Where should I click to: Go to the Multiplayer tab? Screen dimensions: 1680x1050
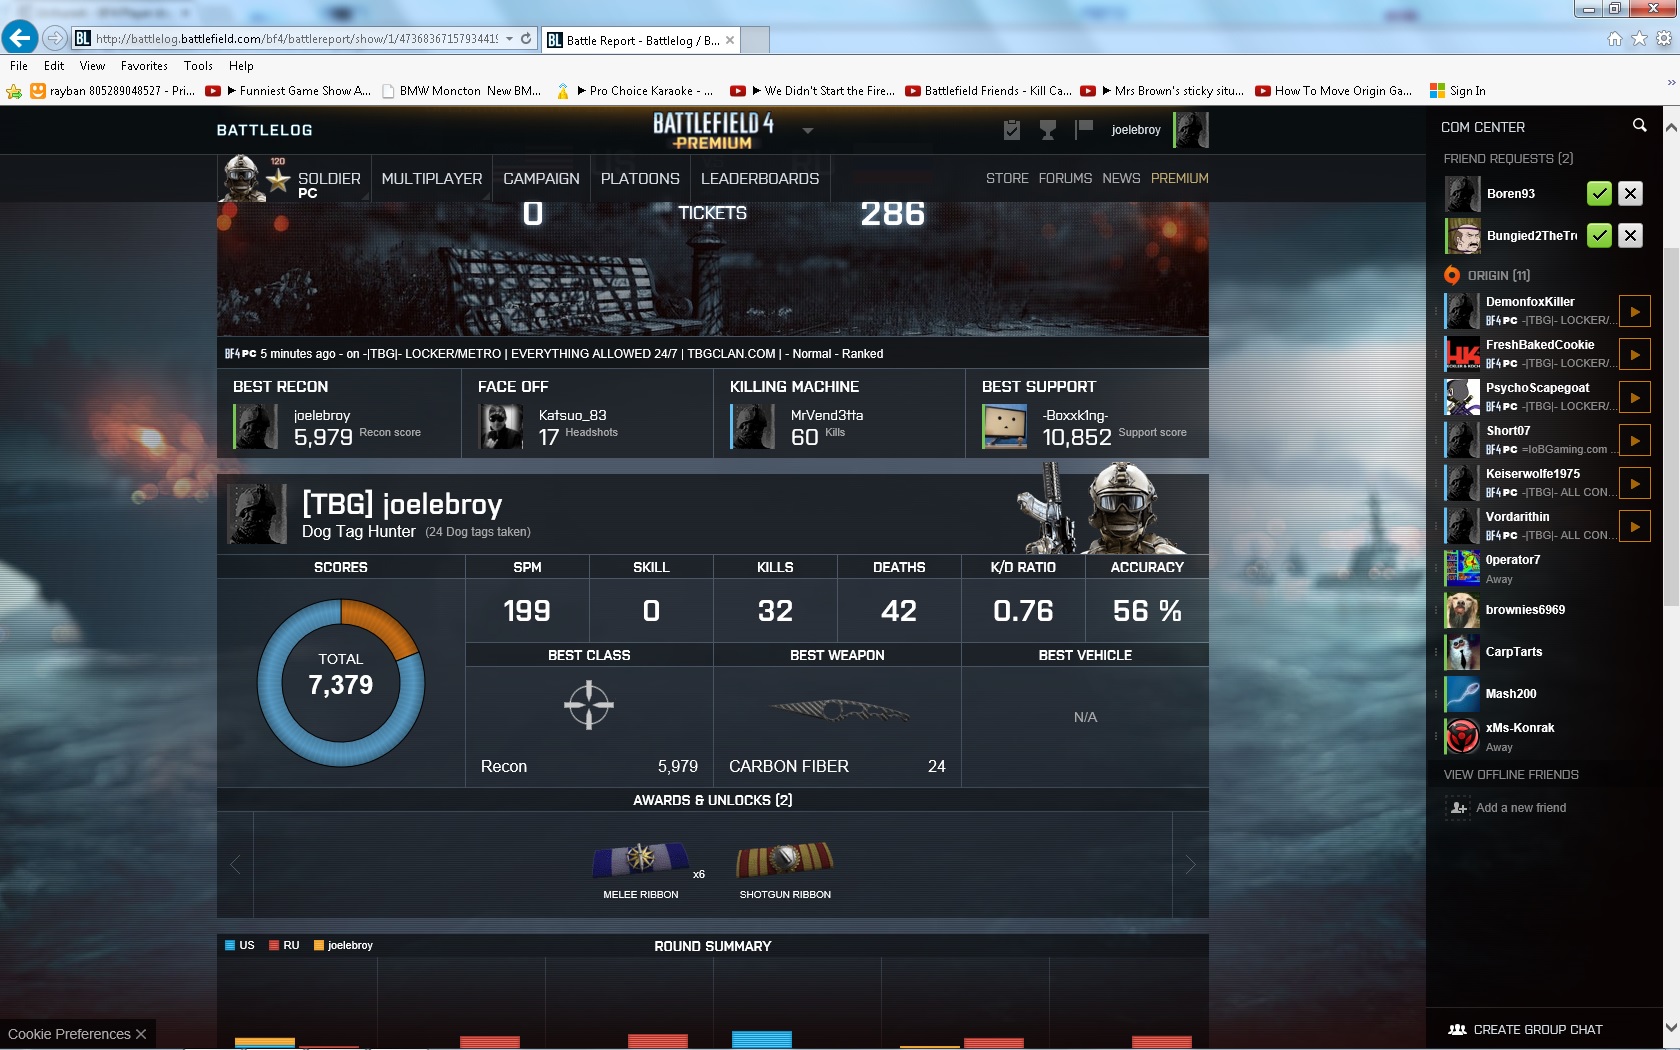(432, 178)
